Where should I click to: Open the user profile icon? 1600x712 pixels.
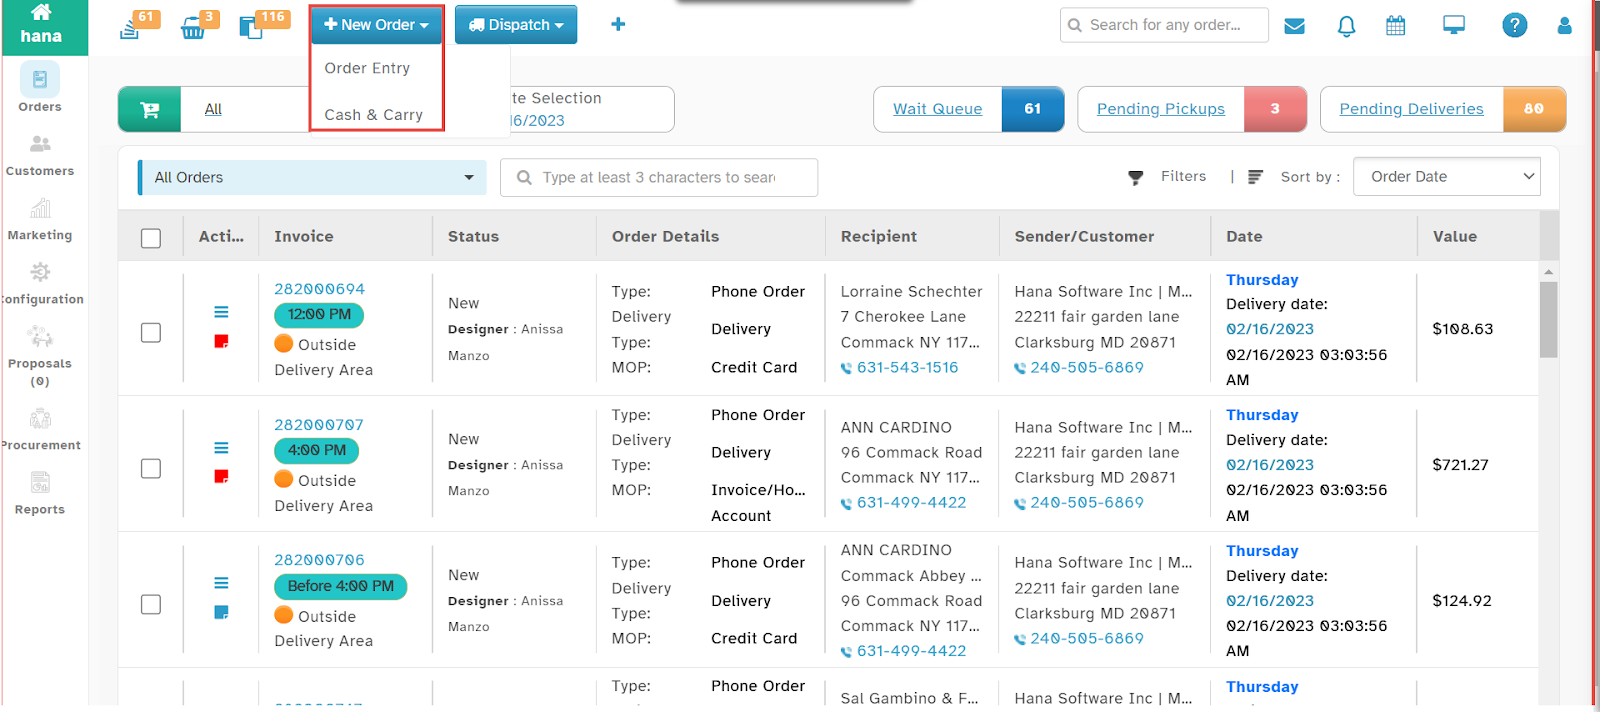(x=1564, y=25)
